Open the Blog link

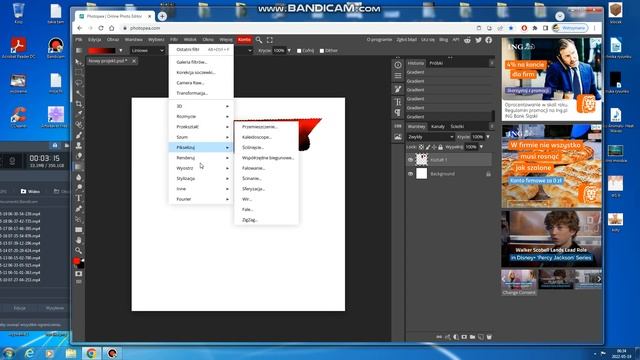(x=444, y=40)
